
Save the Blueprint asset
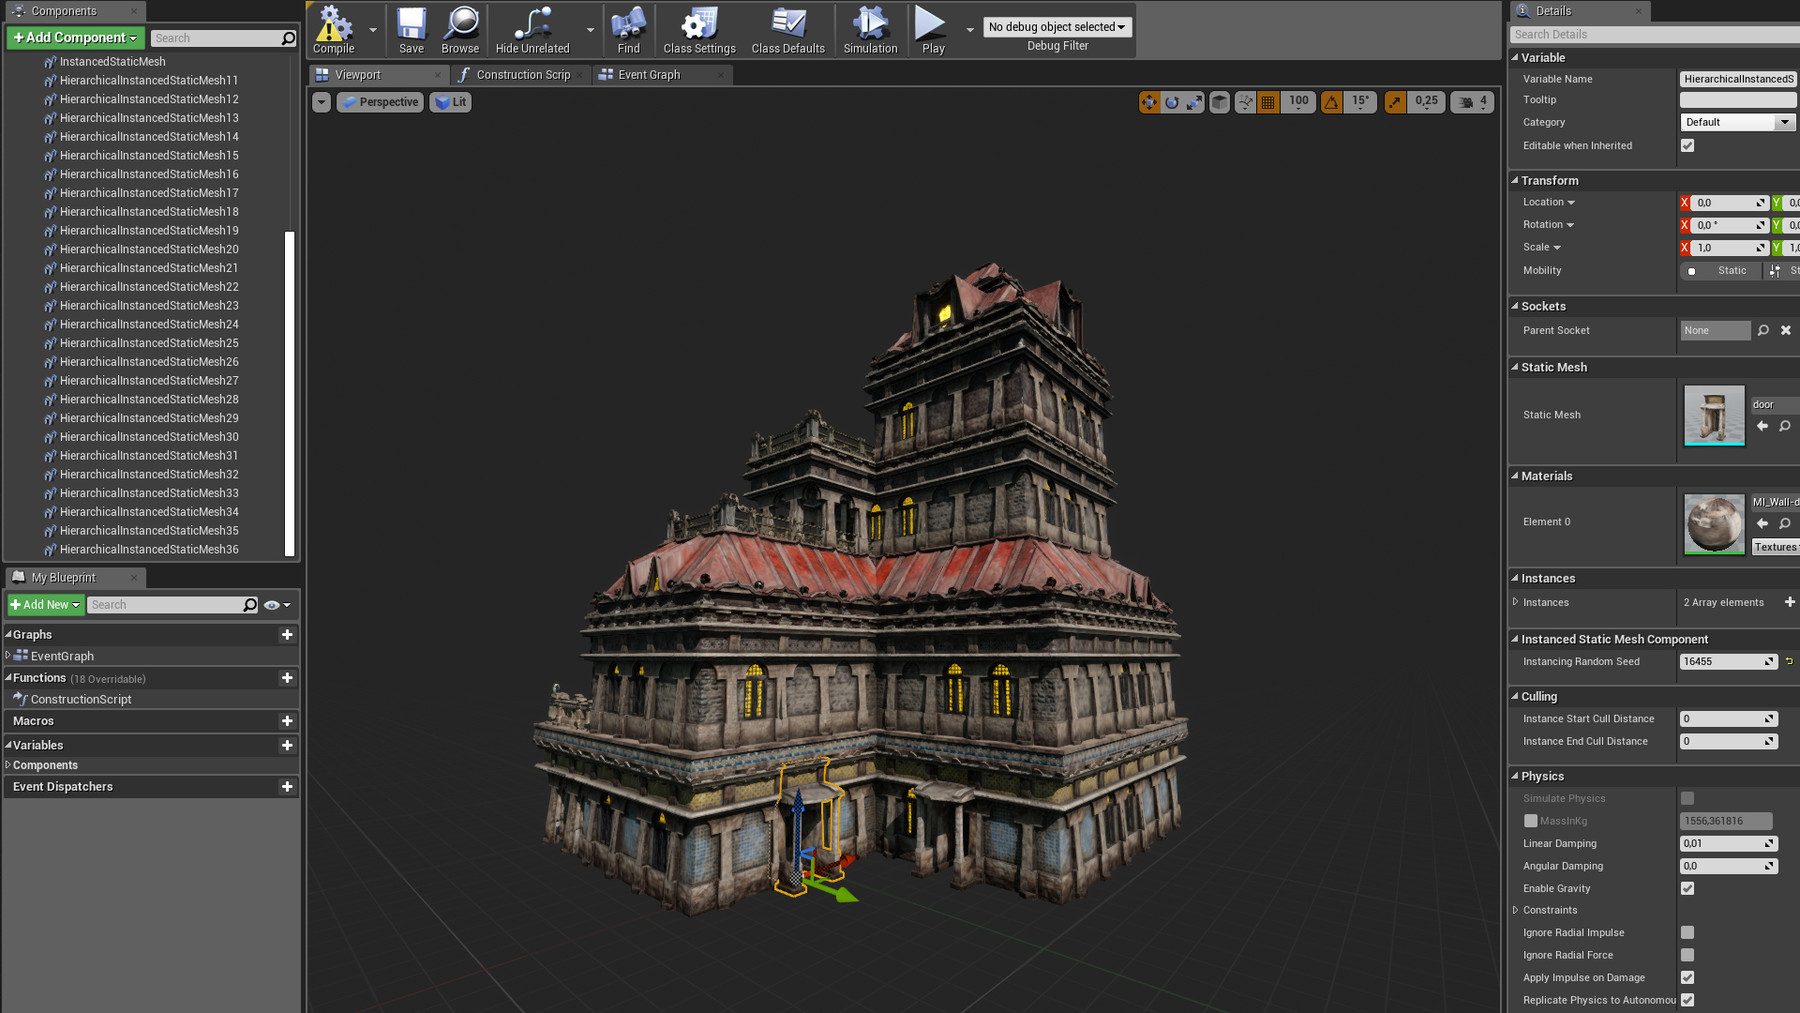410,29
